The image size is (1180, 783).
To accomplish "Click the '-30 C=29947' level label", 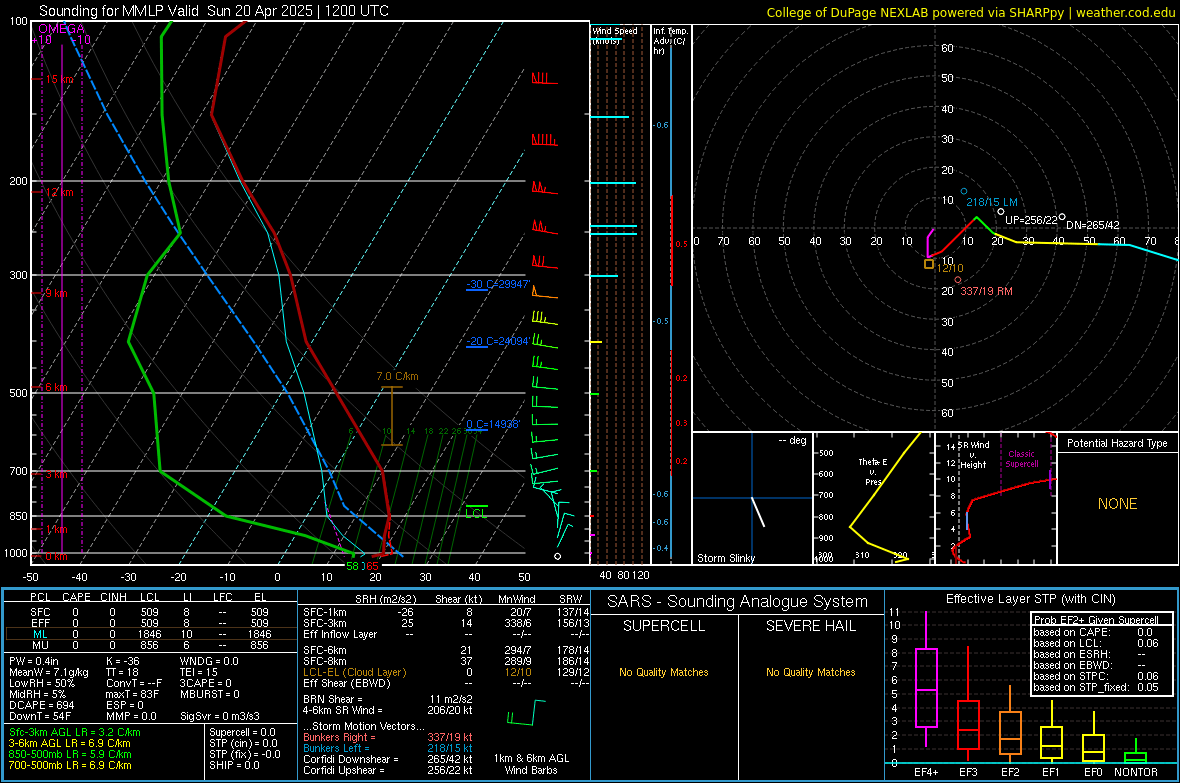I will pyautogui.click(x=498, y=284).
